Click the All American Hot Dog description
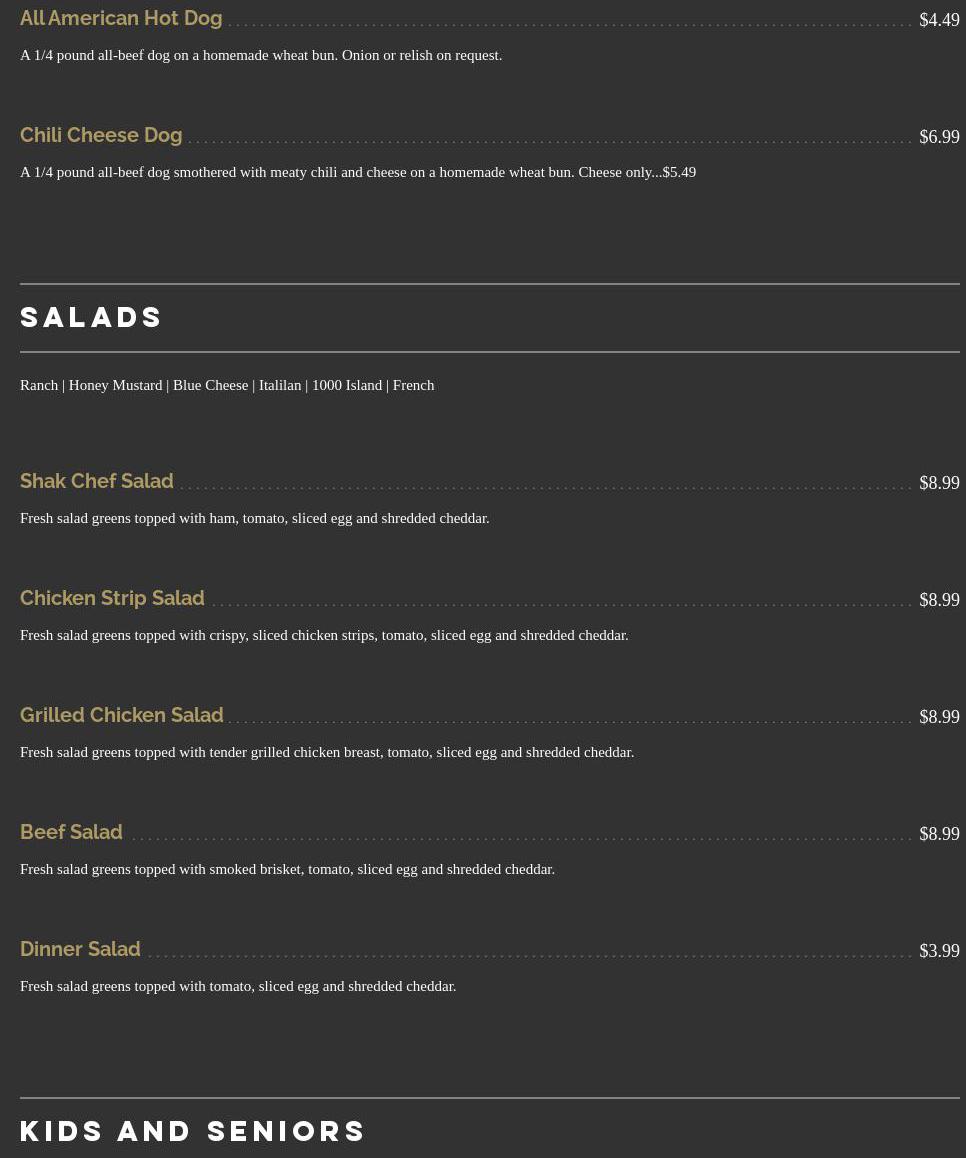966x1158 pixels. click(x=261, y=55)
